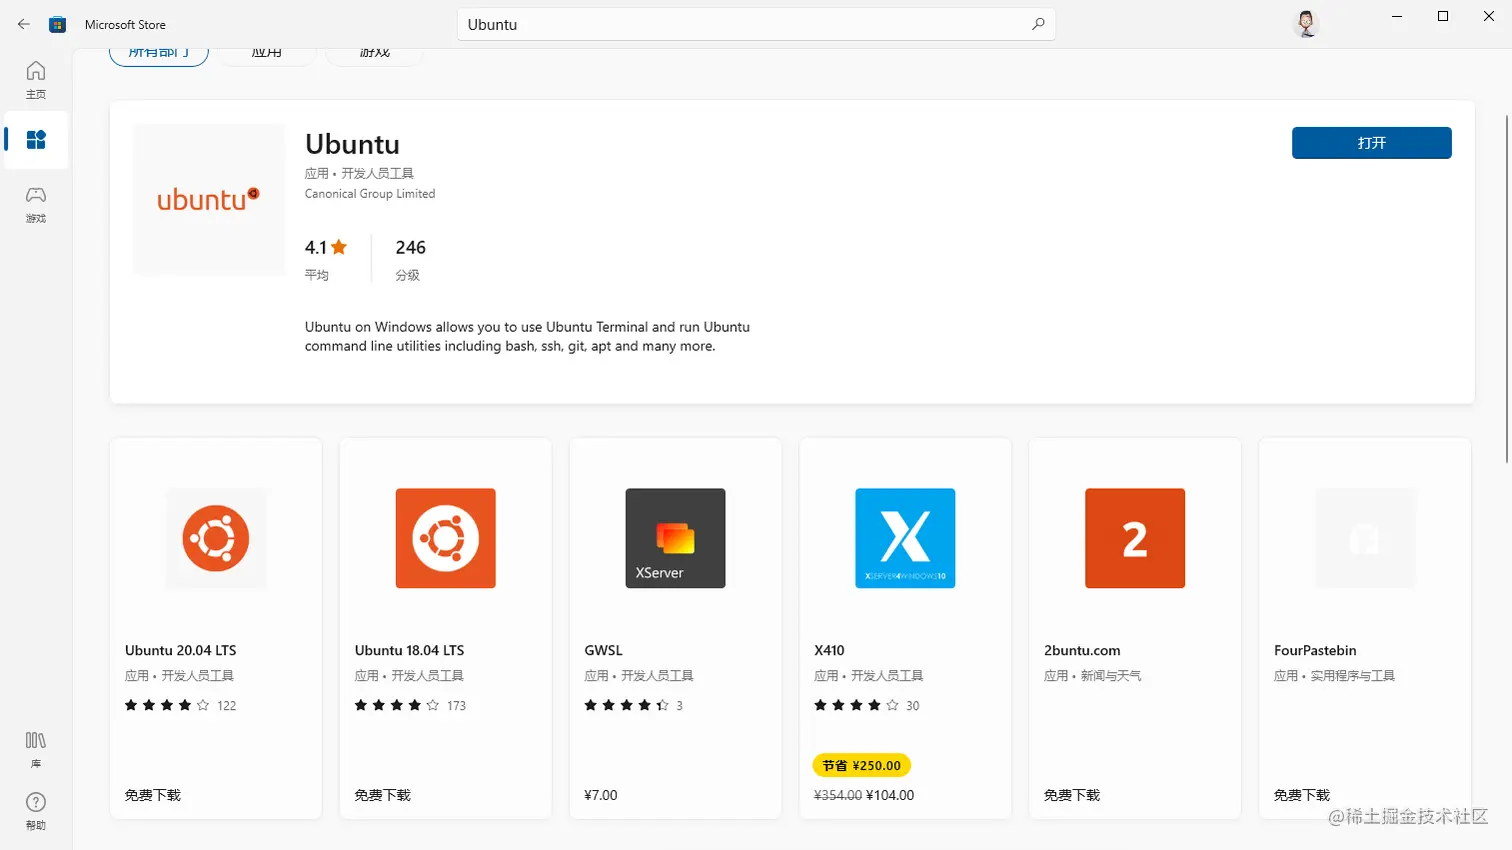Image resolution: width=1512 pixels, height=850 pixels.
Task: Click the blue X410 app icon
Action: tap(906, 538)
